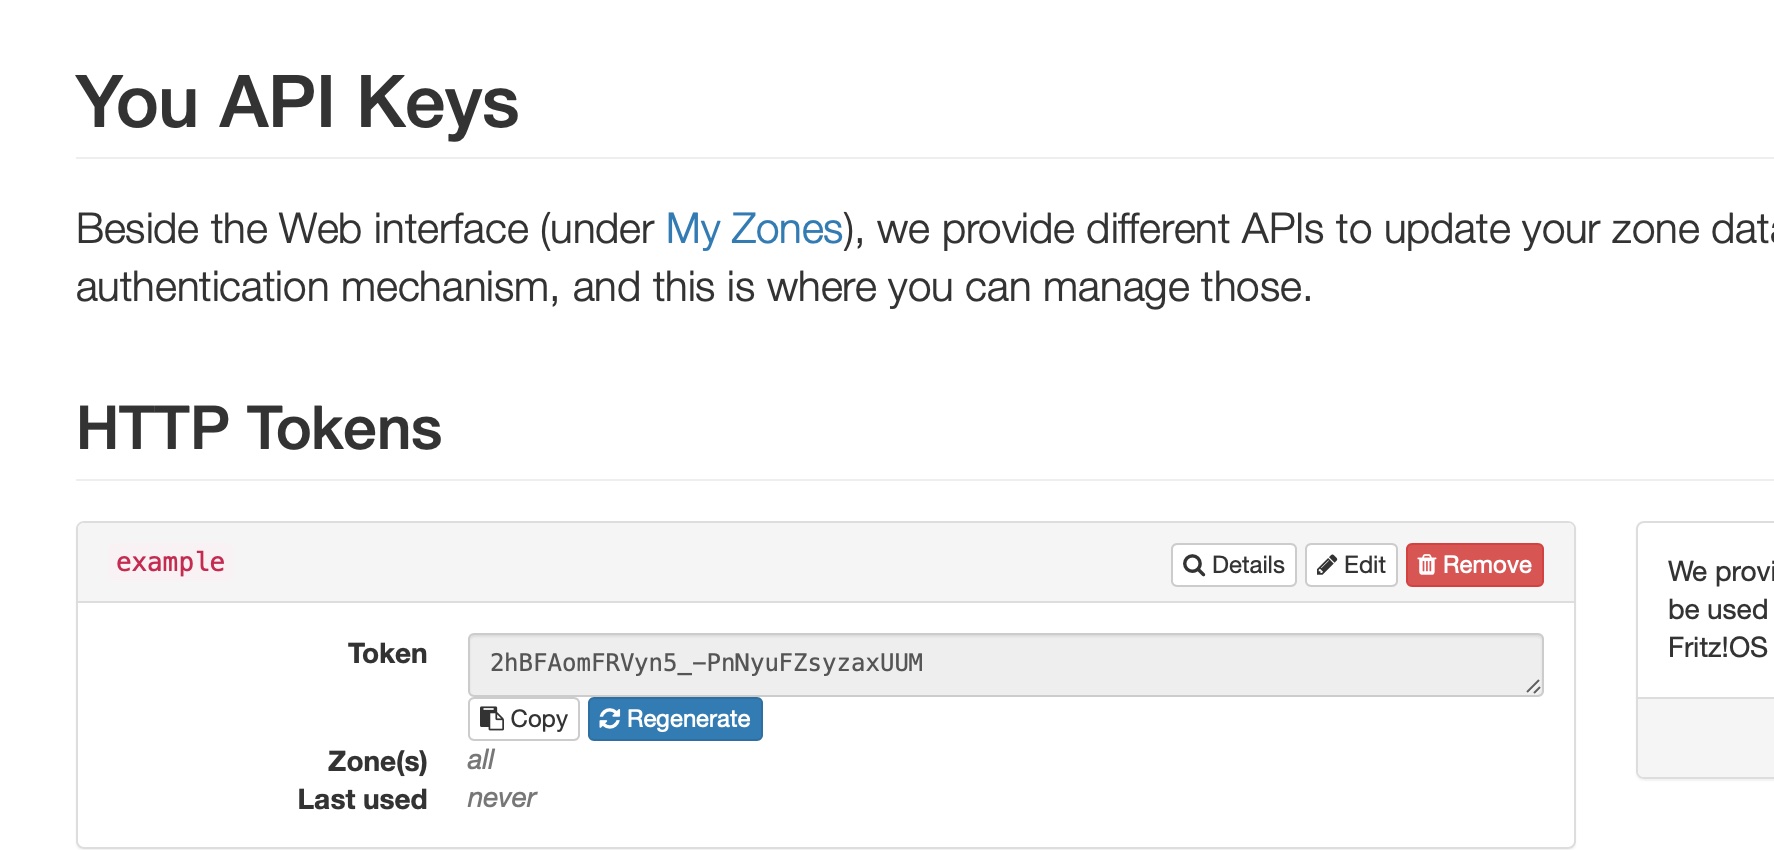Click the refresh icon in Regenerate button
Image resolution: width=1774 pixels, height=850 pixels.
pos(609,719)
